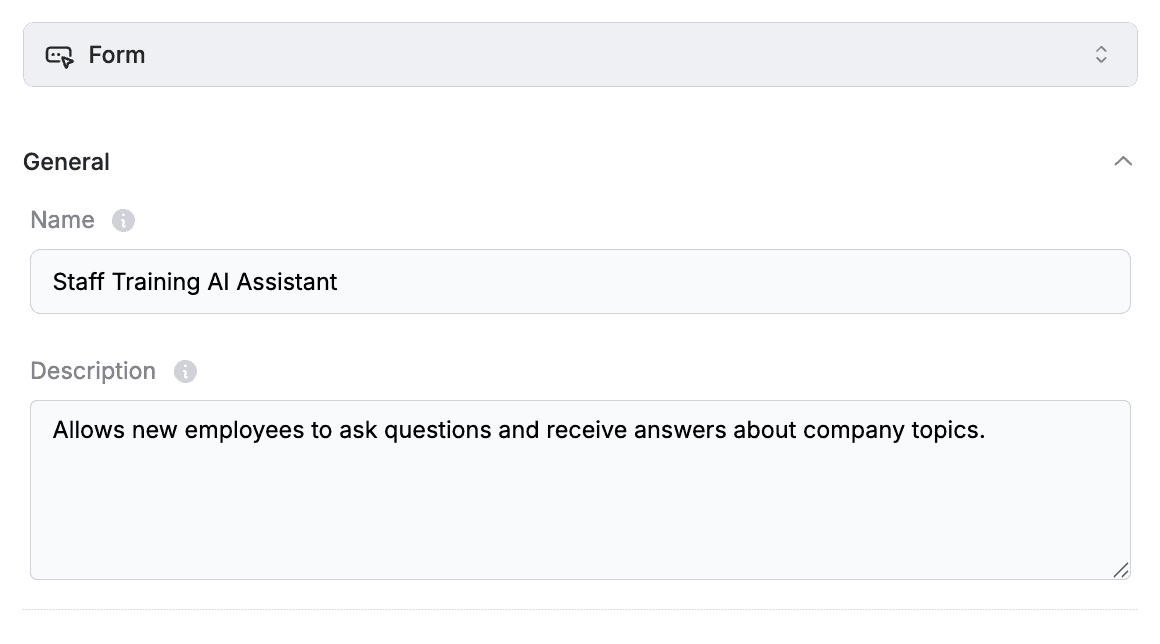Click the 'Form' label text in selector
The height and width of the screenshot is (644, 1160).
pyautogui.click(x=117, y=55)
